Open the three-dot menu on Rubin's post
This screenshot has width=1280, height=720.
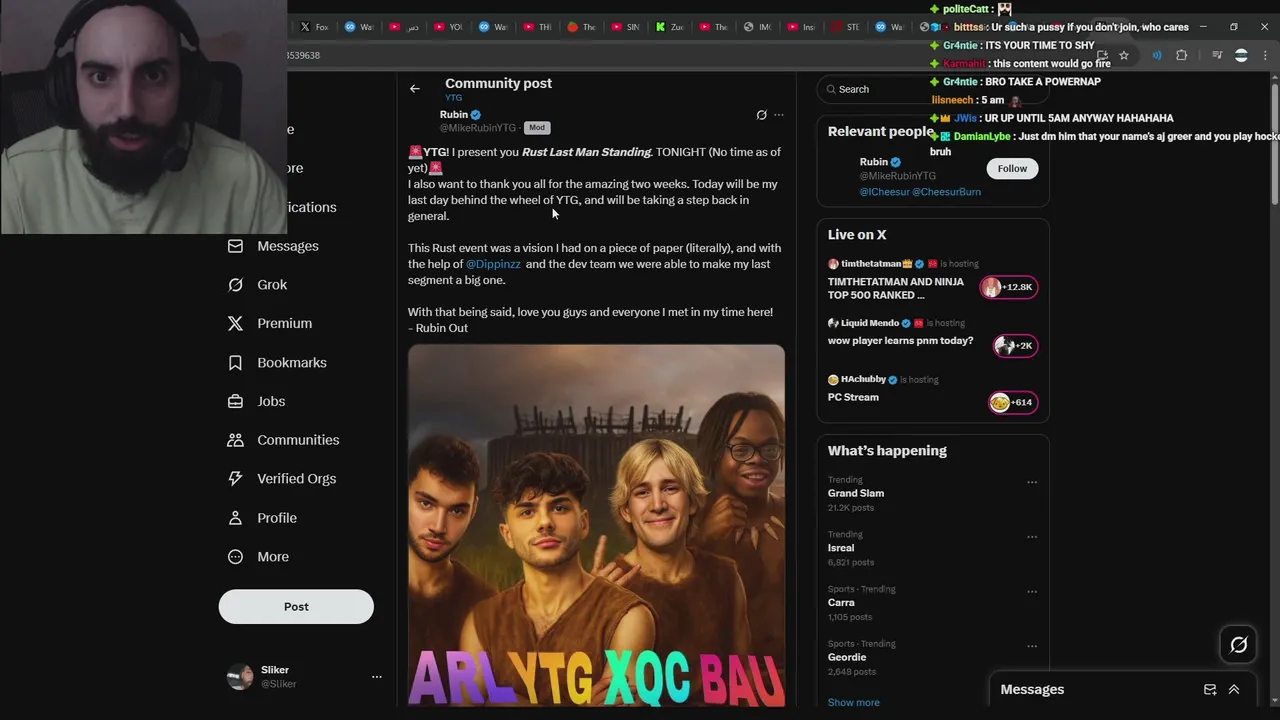[779, 115]
